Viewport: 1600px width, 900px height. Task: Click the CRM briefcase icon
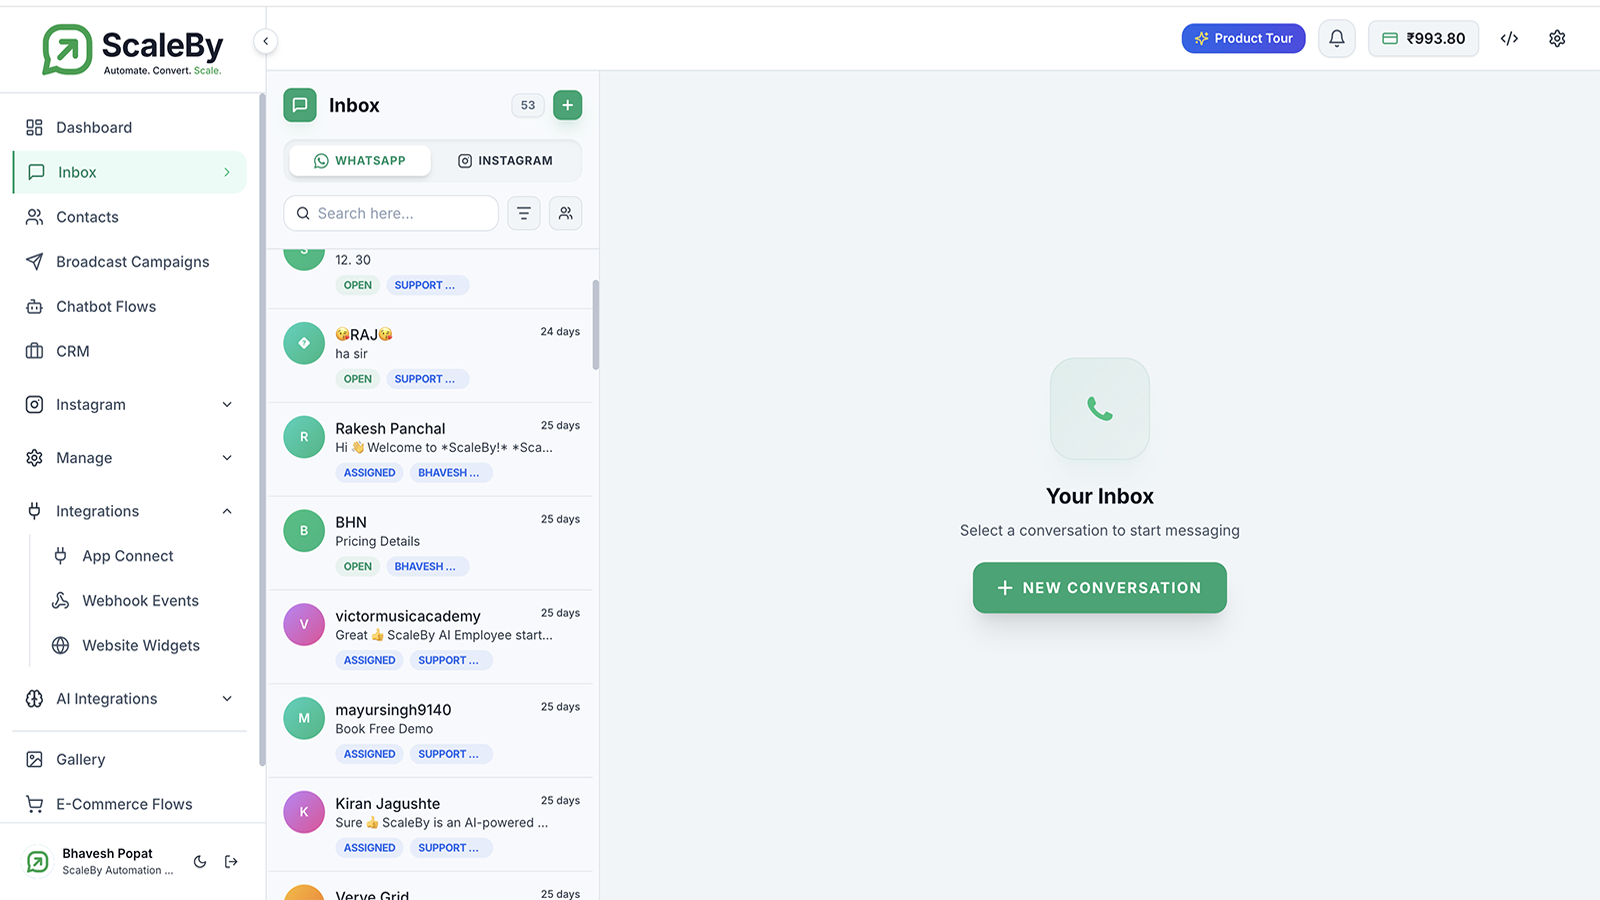point(35,351)
